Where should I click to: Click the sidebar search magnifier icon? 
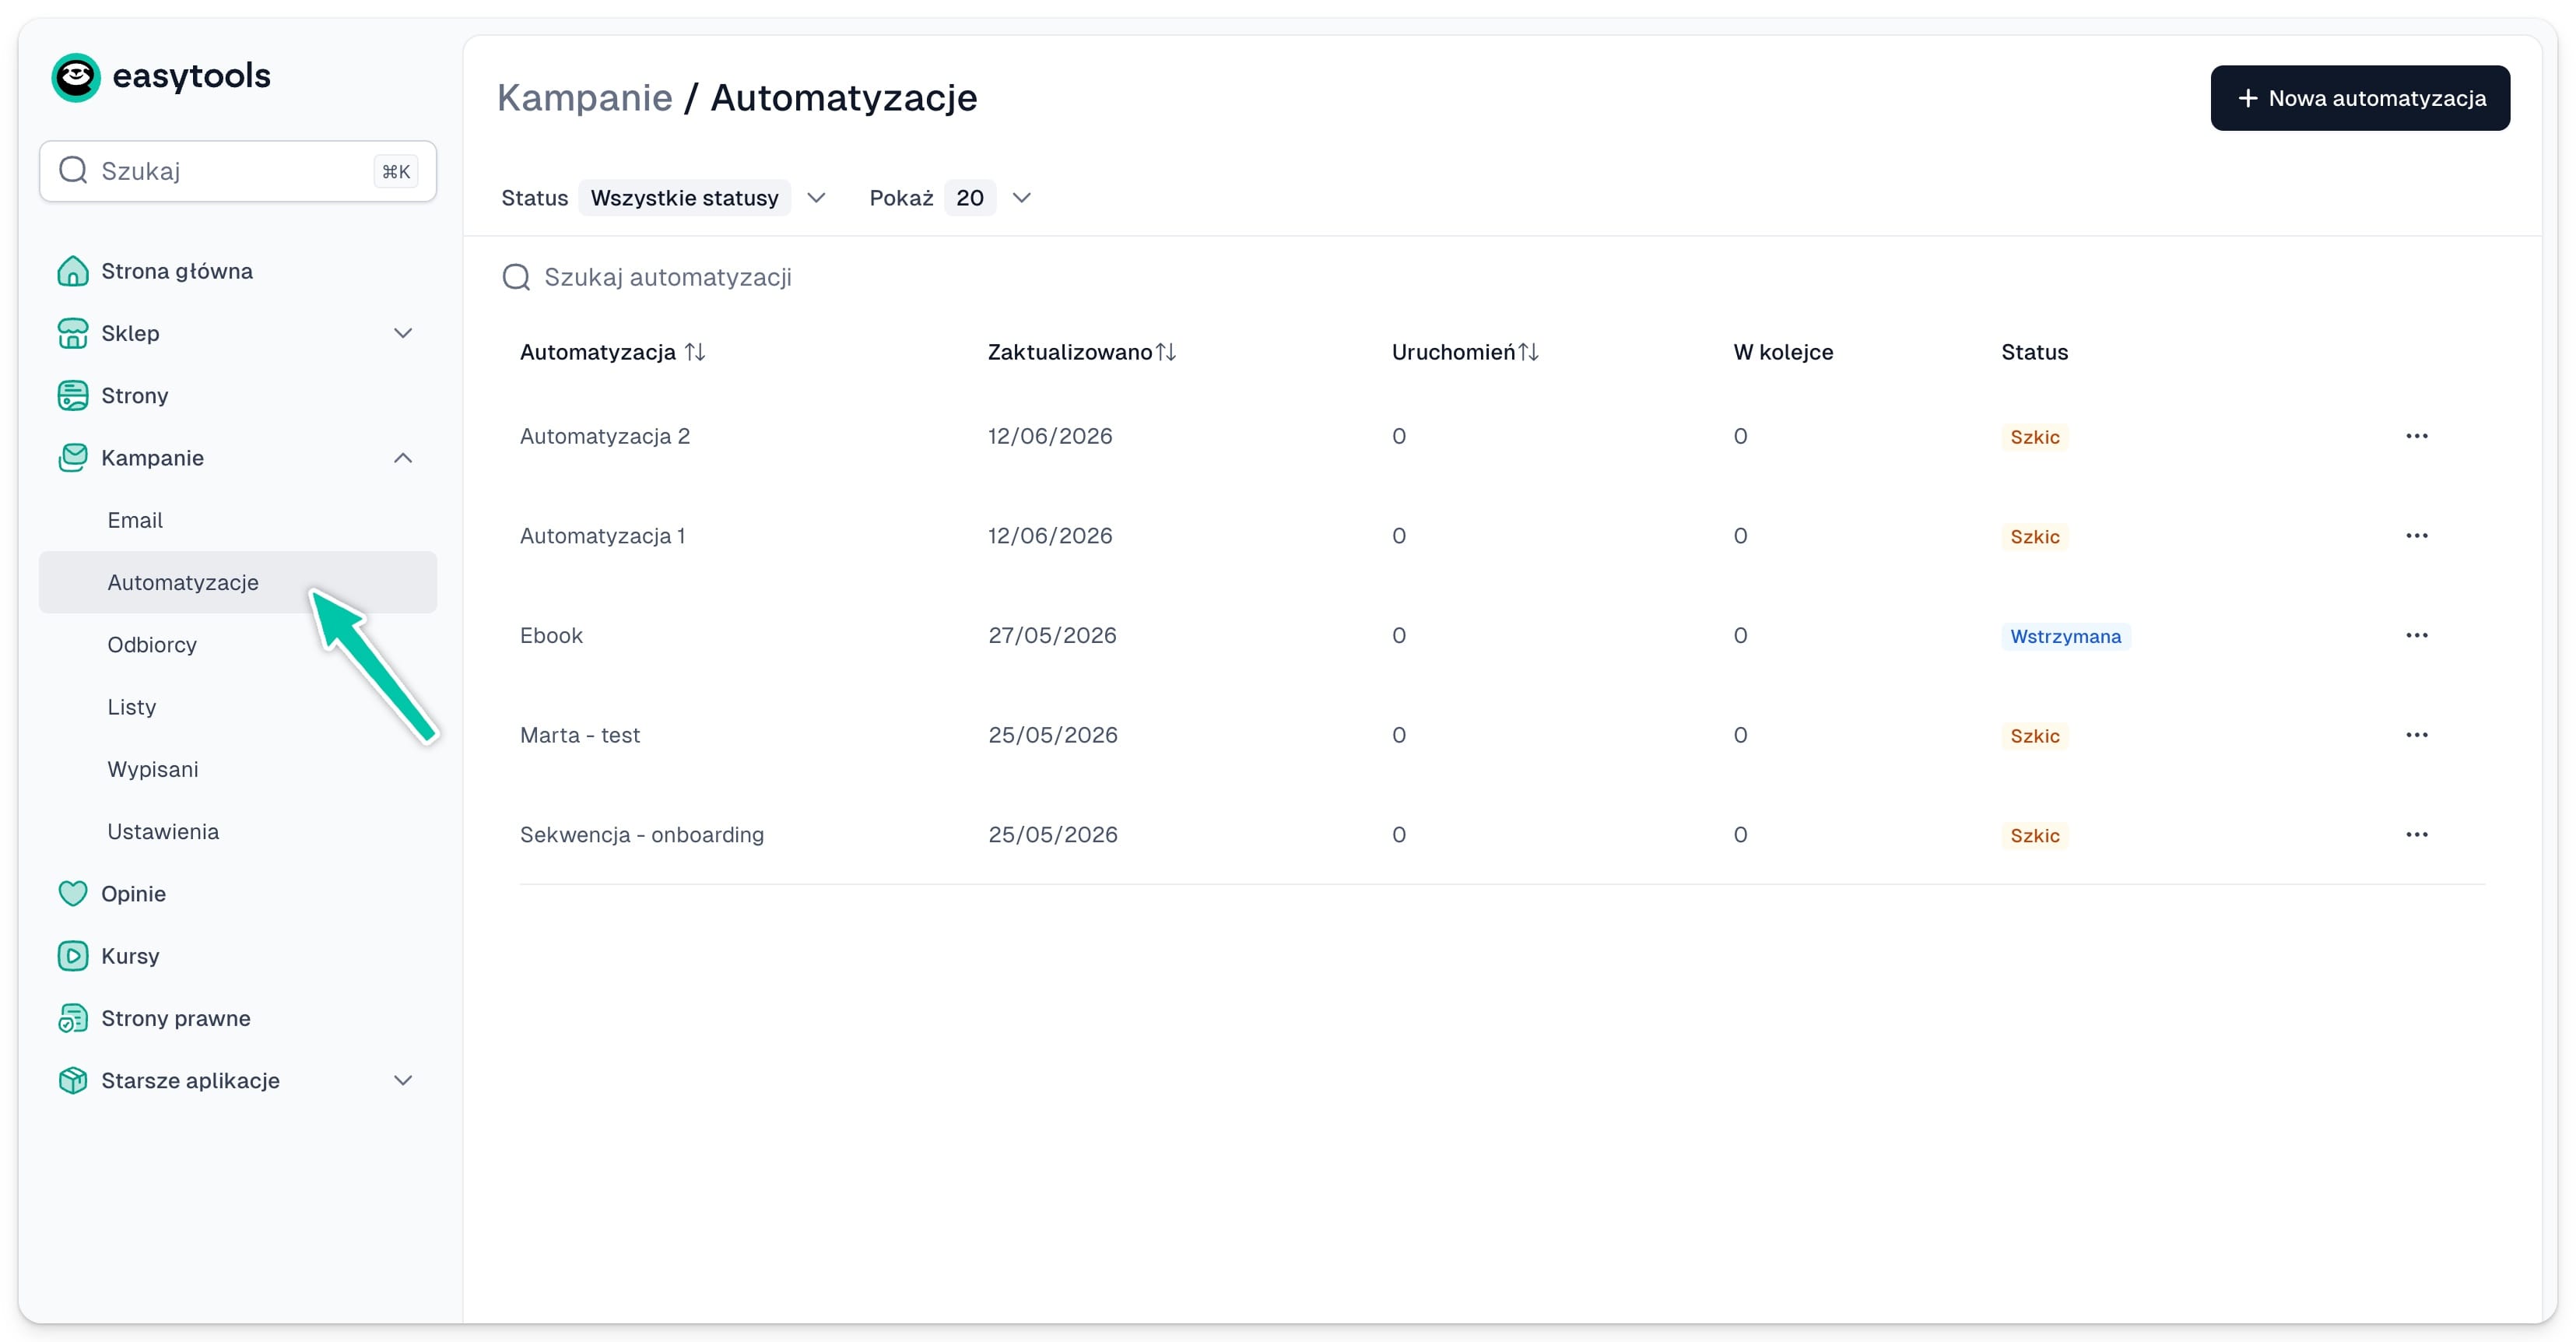[73, 170]
